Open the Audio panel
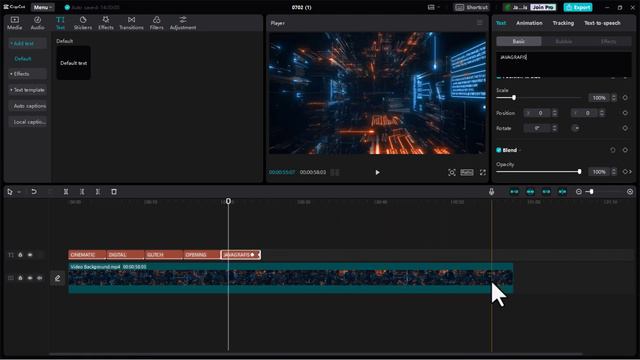Image resolution: width=640 pixels, height=360 pixels. pyautogui.click(x=38, y=23)
